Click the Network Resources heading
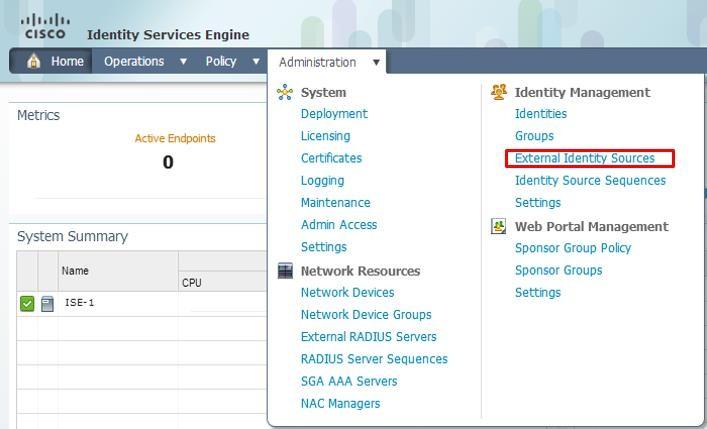Image resolution: width=707 pixels, height=429 pixels. (x=360, y=271)
